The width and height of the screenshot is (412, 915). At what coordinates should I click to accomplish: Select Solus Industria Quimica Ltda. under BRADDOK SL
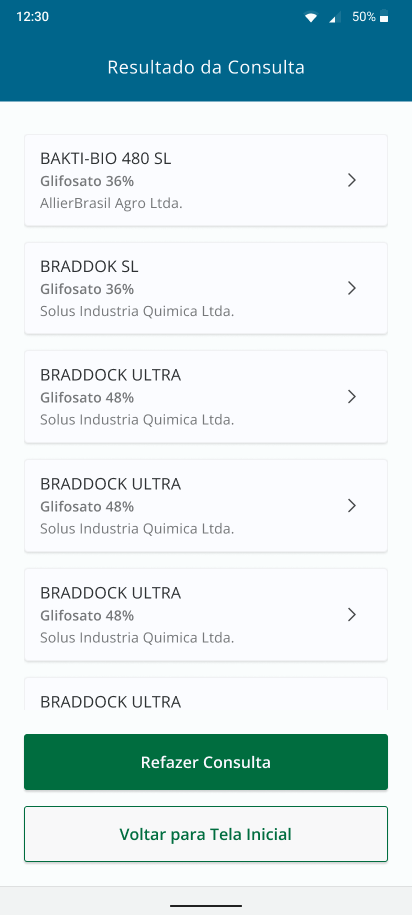click(137, 312)
